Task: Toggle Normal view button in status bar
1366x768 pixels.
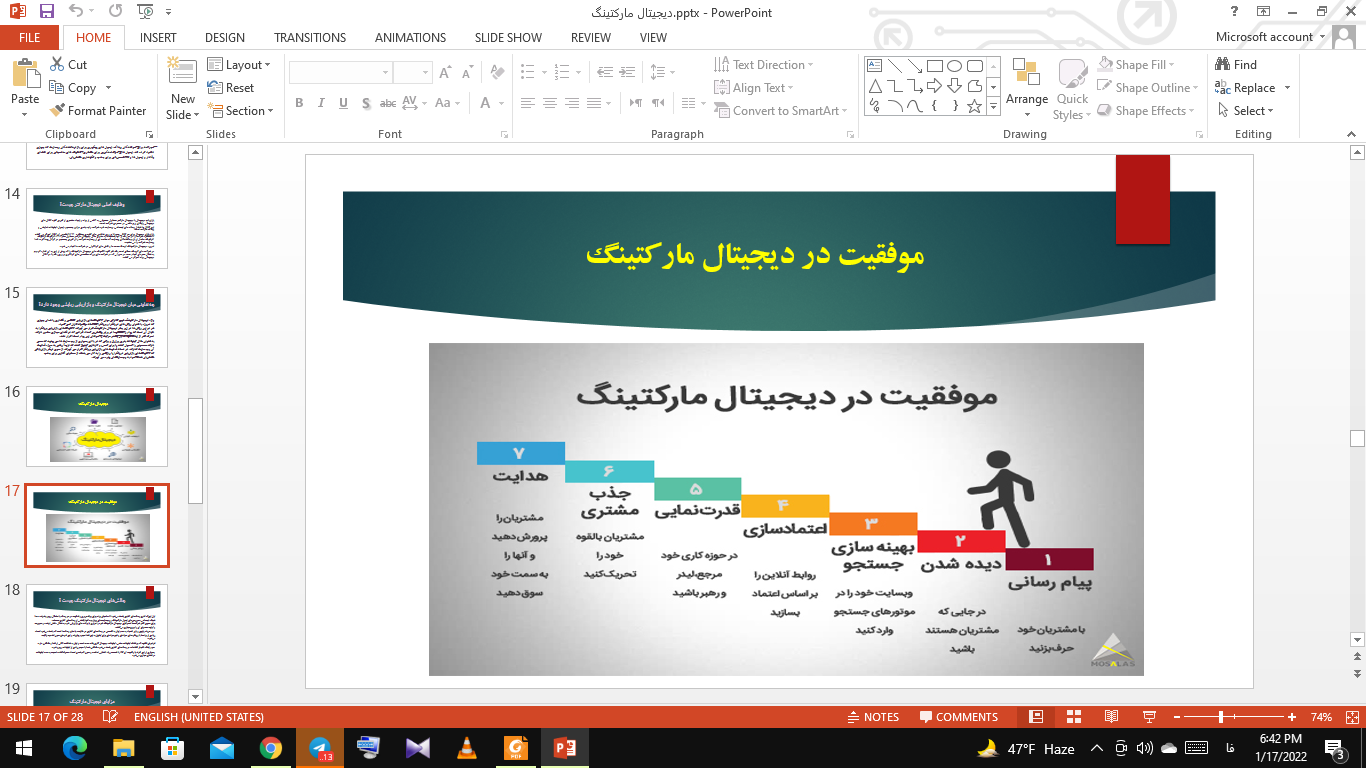Action: coord(1036,717)
